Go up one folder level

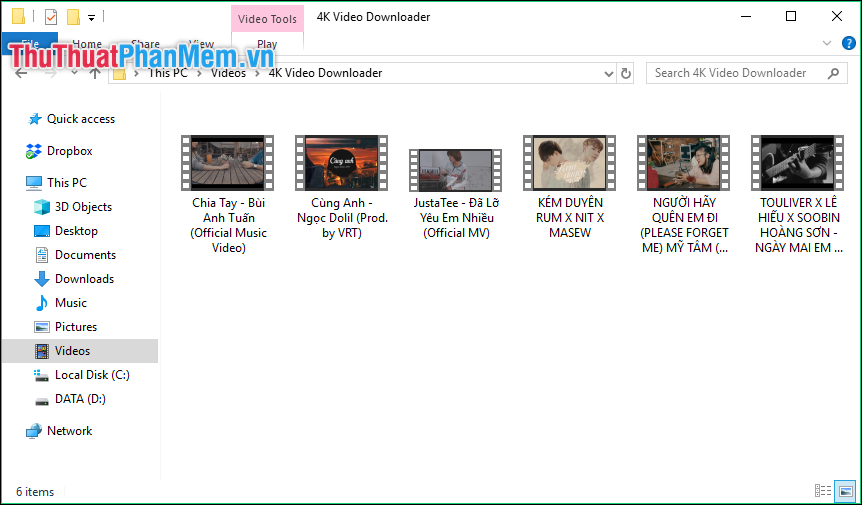click(95, 73)
